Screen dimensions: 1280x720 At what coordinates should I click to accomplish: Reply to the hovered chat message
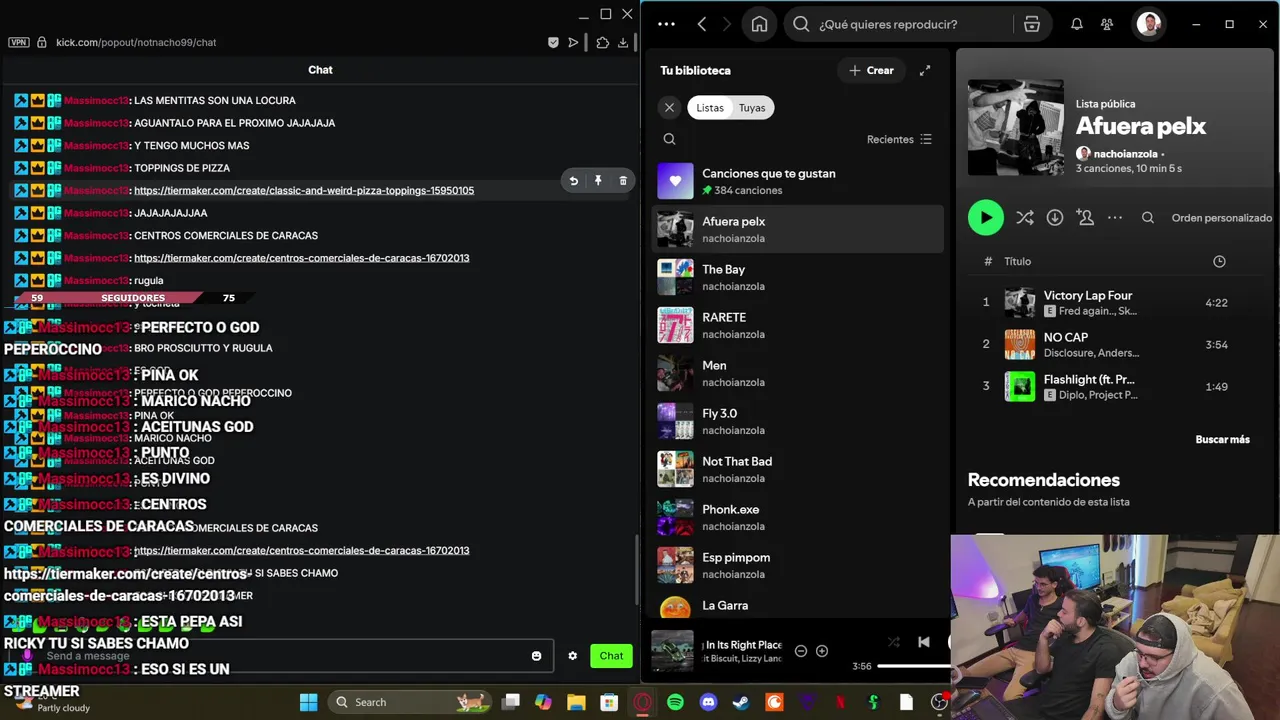(574, 181)
